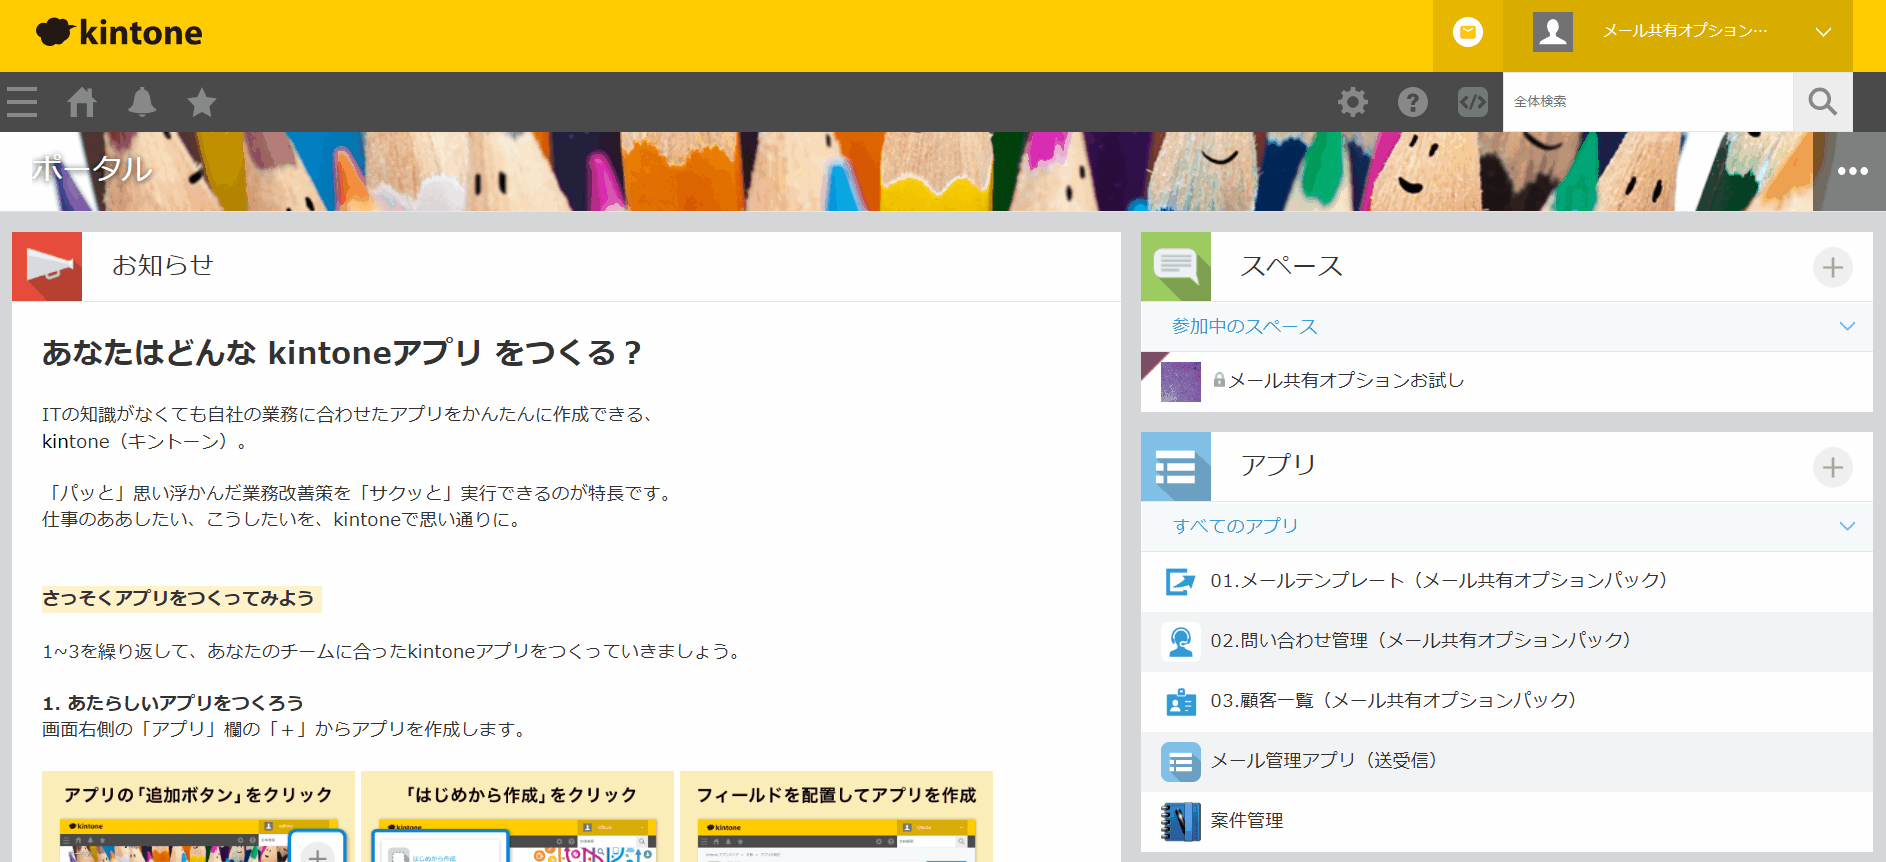Image resolution: width=1886 pixels, height=862 pixels.
Task: Open the メール共有オプションお試し space thumbnail
Action: [1180, 382]
